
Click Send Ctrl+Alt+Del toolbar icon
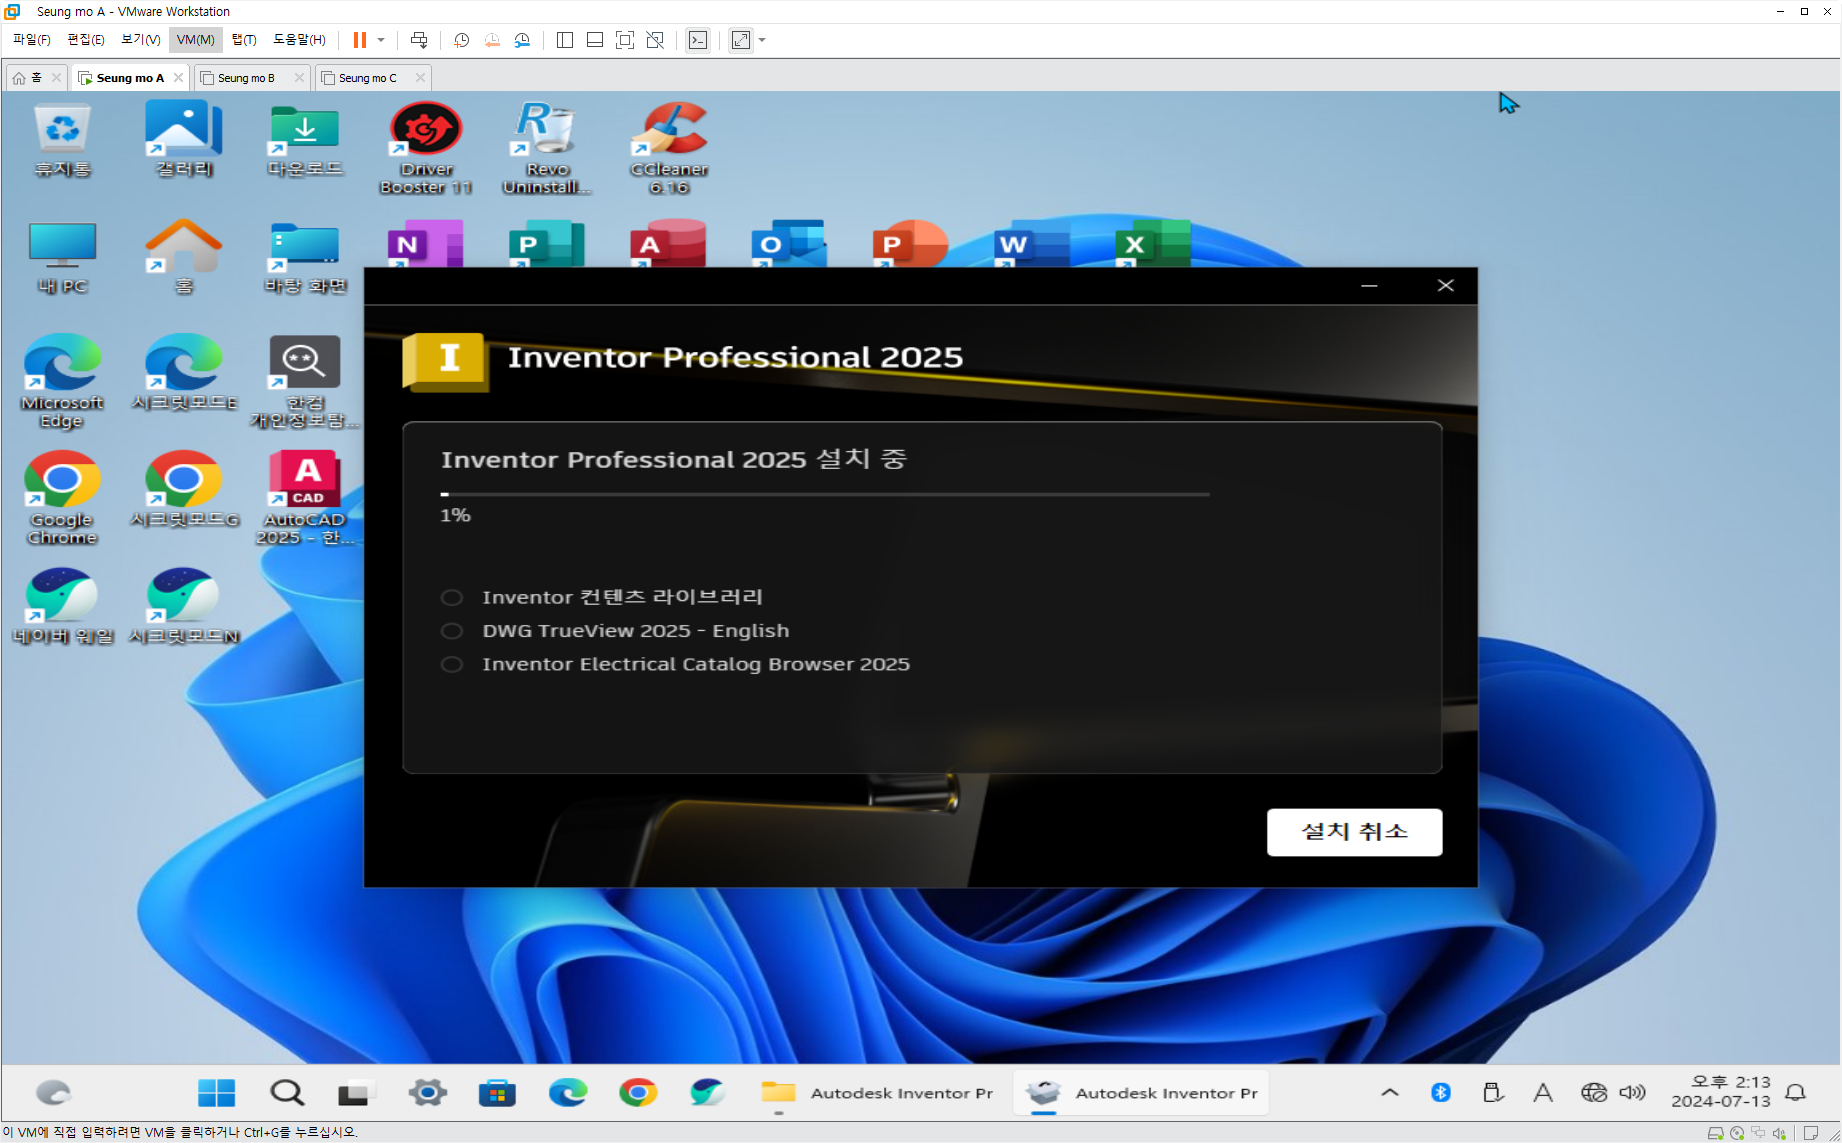coord(419,40)
